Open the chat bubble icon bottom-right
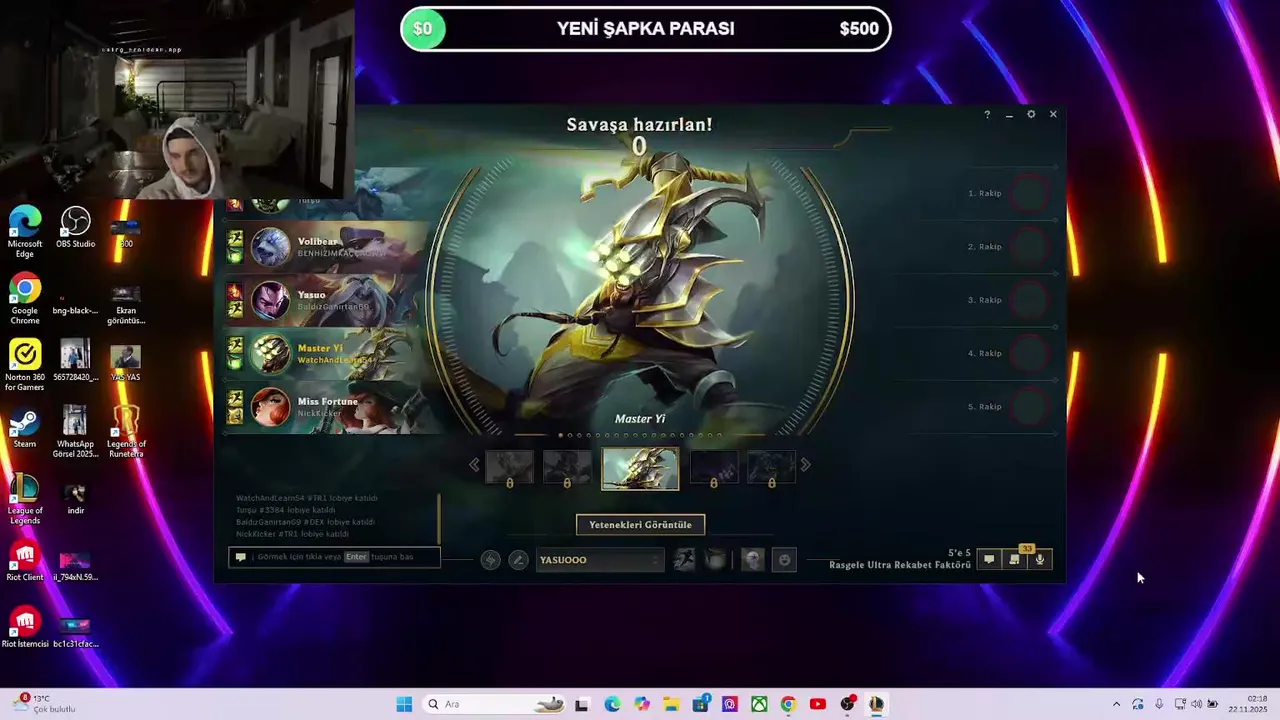The image size is (1280, 720). click(x=989, y=560)
